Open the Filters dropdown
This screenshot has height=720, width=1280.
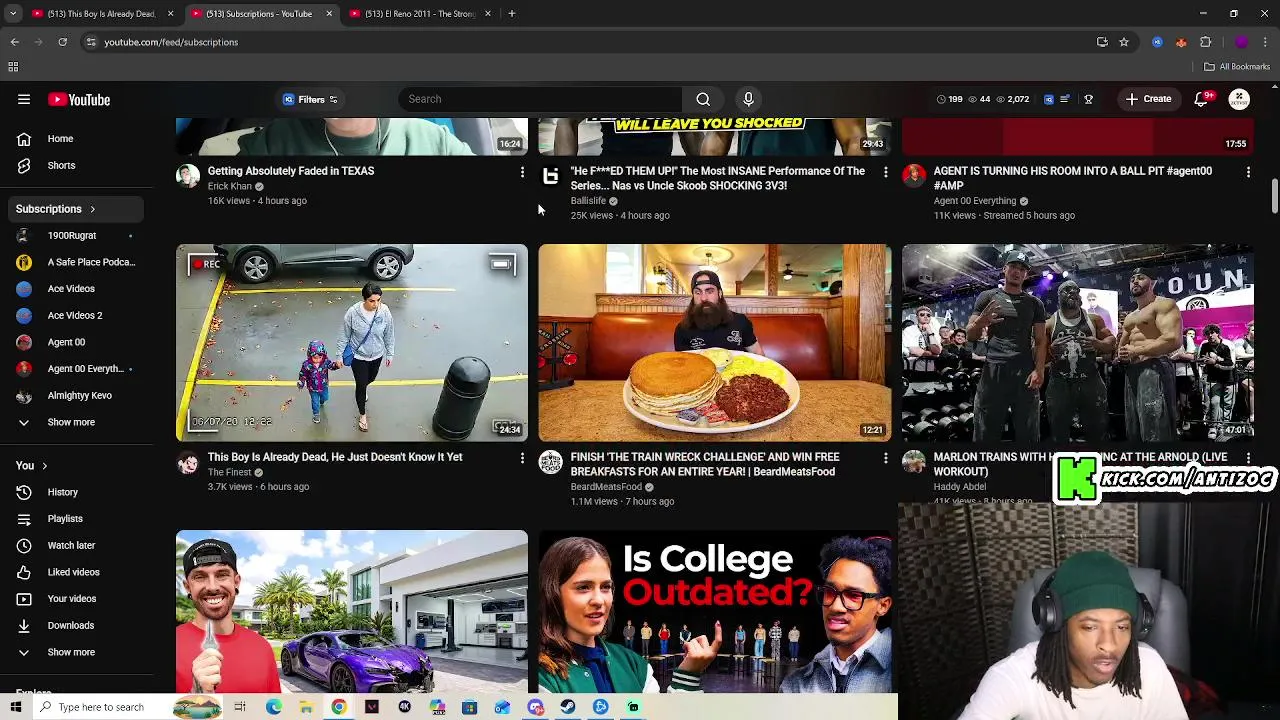[x=311, y=99]
